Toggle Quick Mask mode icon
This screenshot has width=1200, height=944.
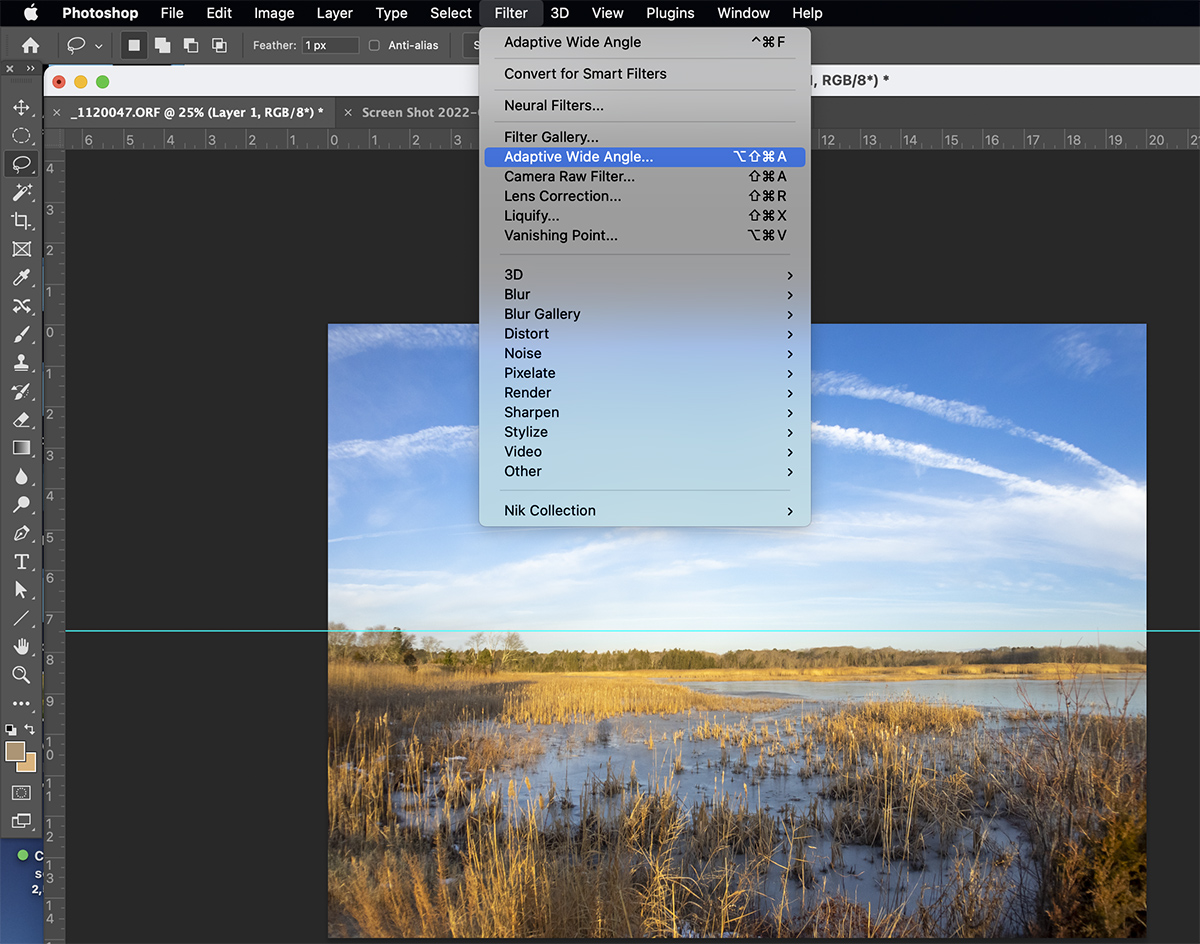point(21,792)
